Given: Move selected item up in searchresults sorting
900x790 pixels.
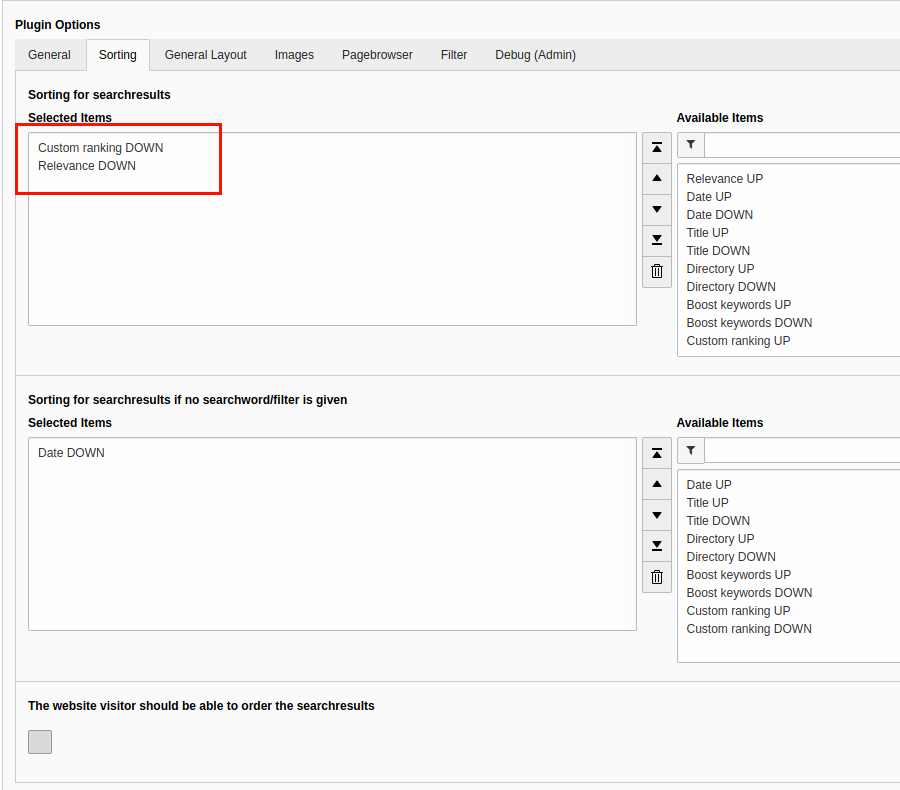Looking at the screenshot, I should click(656, 178).
